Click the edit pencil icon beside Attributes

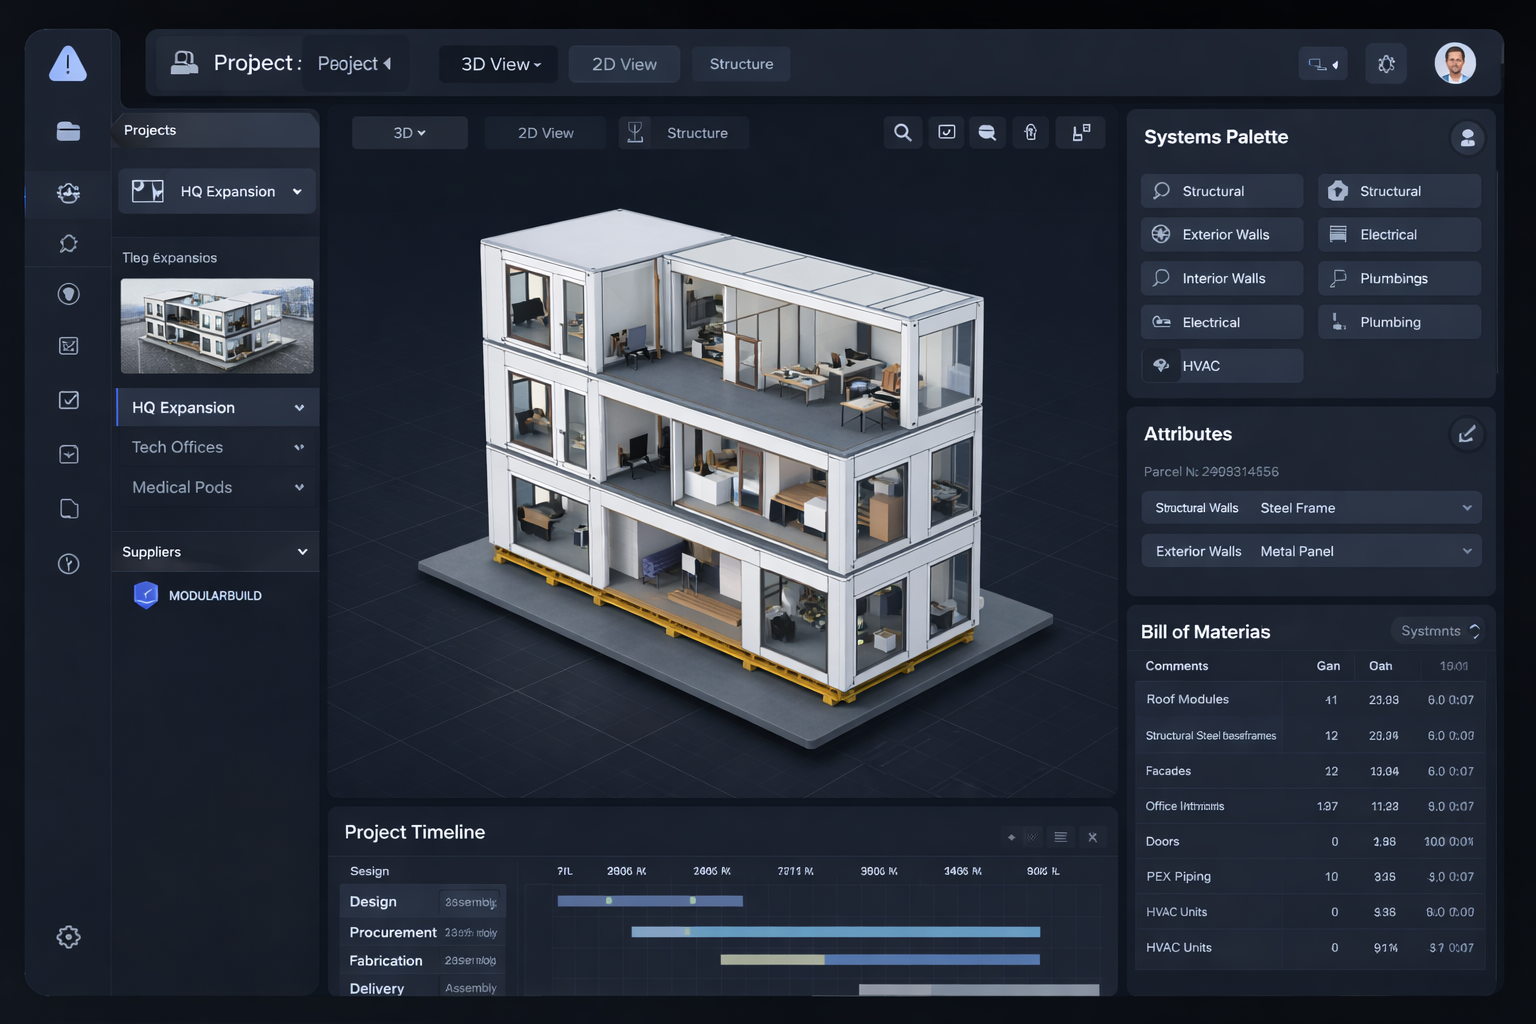pyautogui.click(x=1466, y=433)
